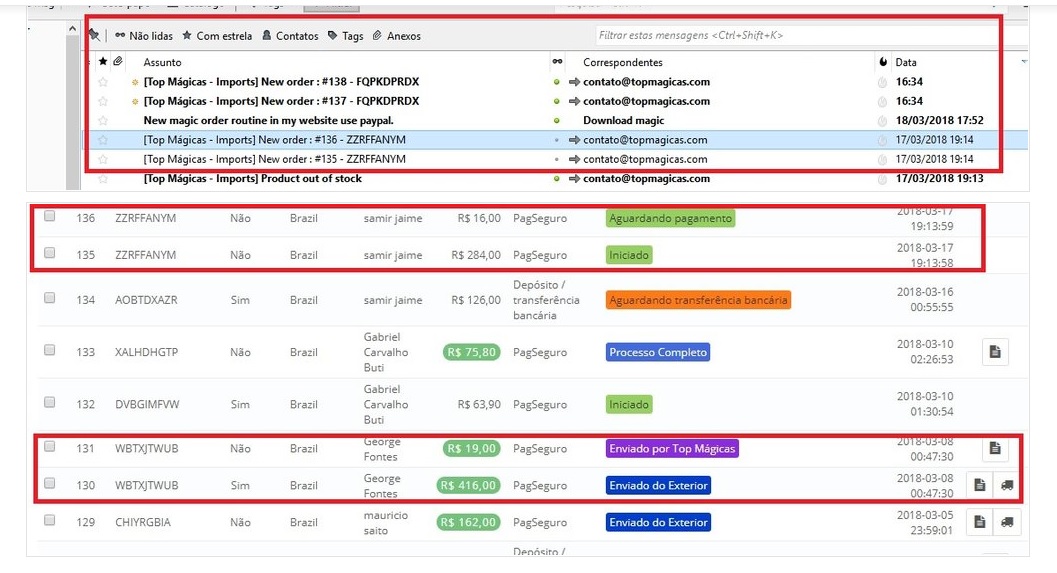Click Enviado do Exterior badge for order 130

pos(659,485)
